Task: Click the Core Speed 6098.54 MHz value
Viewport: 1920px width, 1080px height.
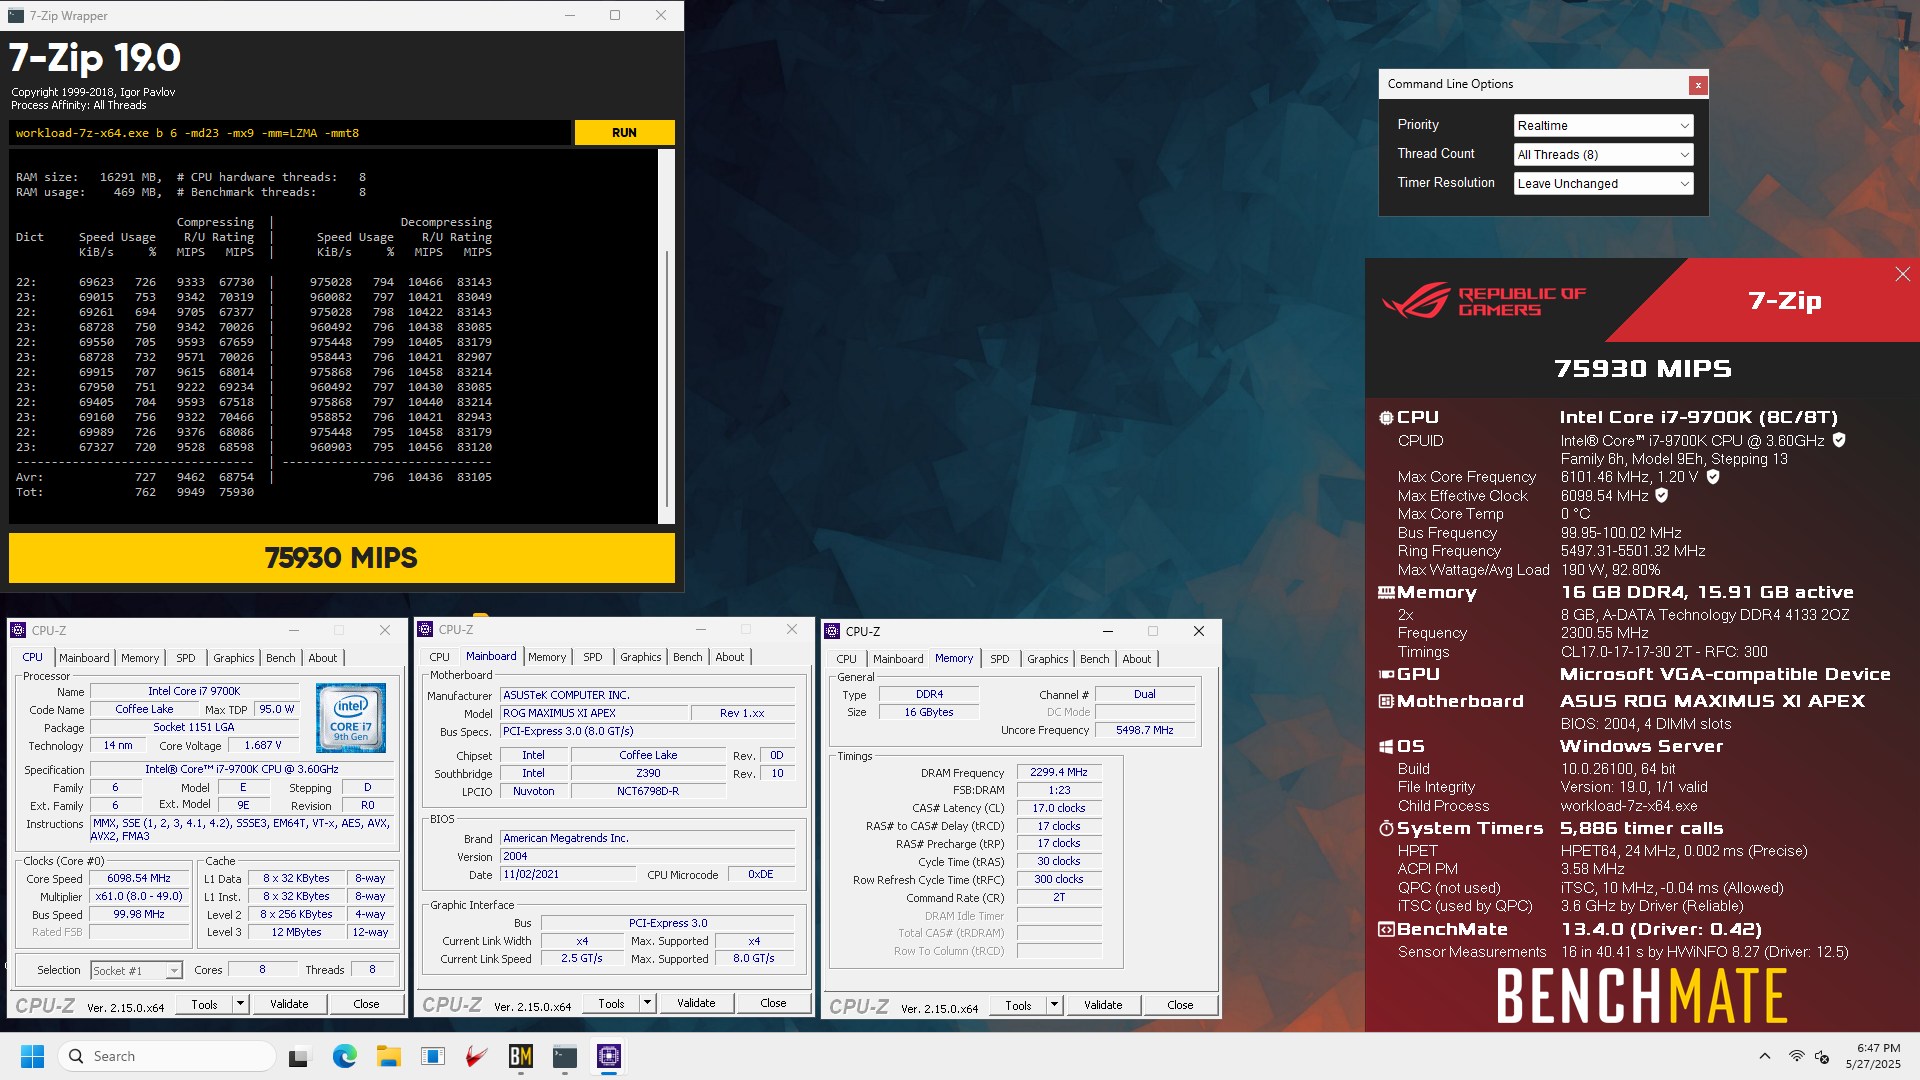Action: tap(139, 878)
